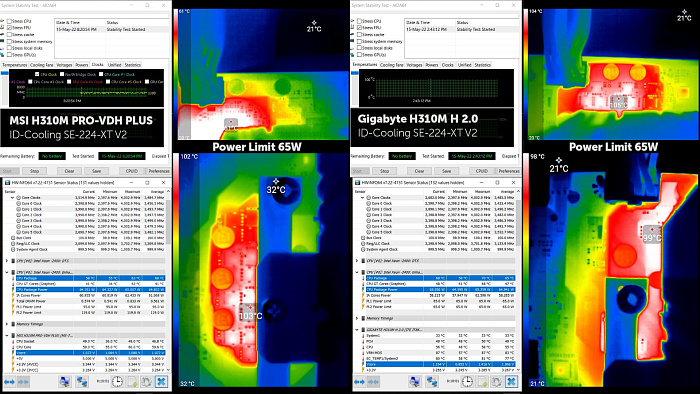The height and width of the screenshot is (394, 700).
Task: Click the clock icon in MSI HWiNFO toolbar
Action: click(117, 382)
